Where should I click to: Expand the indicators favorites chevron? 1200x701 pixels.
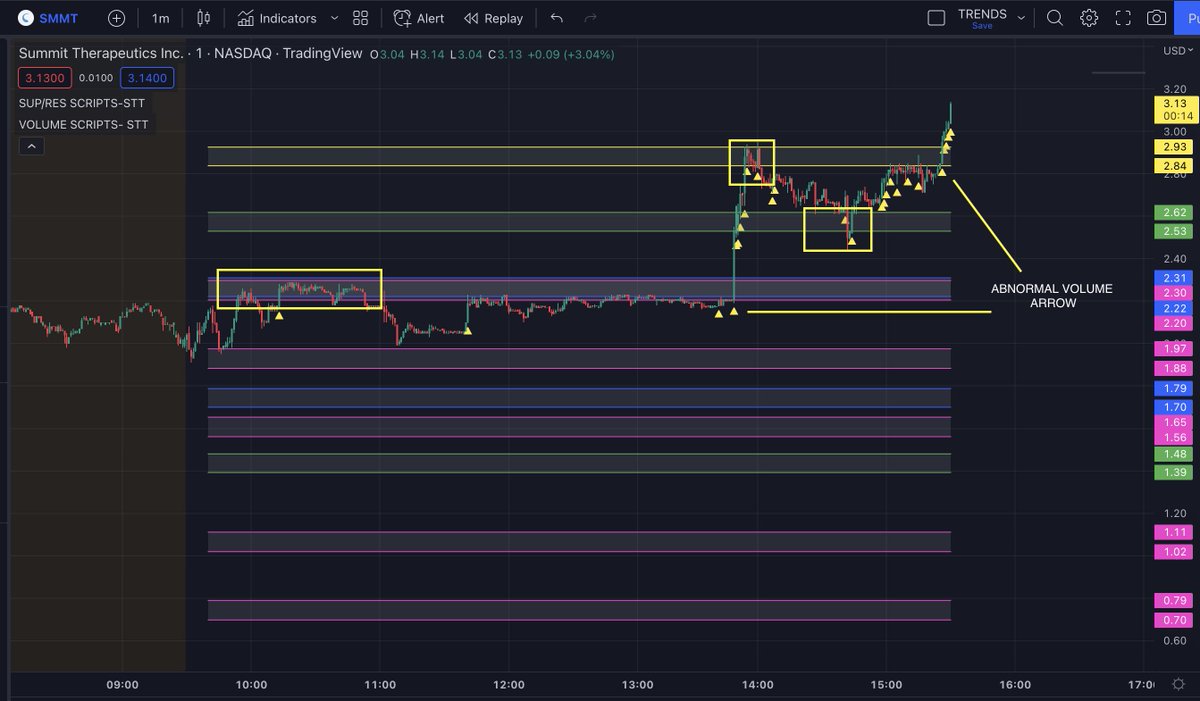tap(334, 18)
